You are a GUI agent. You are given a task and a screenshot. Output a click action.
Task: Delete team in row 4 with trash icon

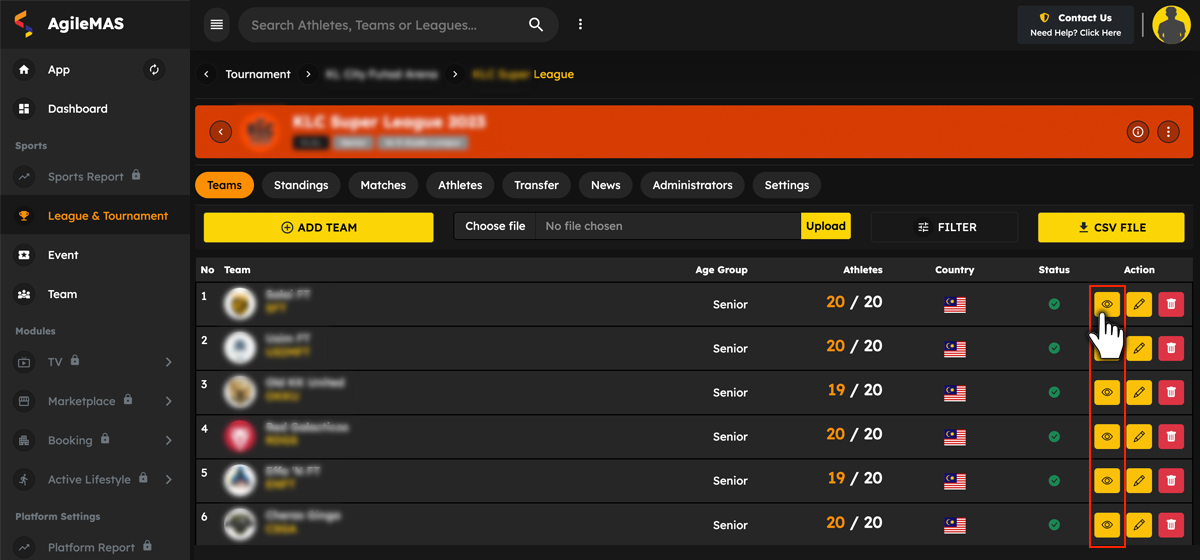coord(1171,437)
